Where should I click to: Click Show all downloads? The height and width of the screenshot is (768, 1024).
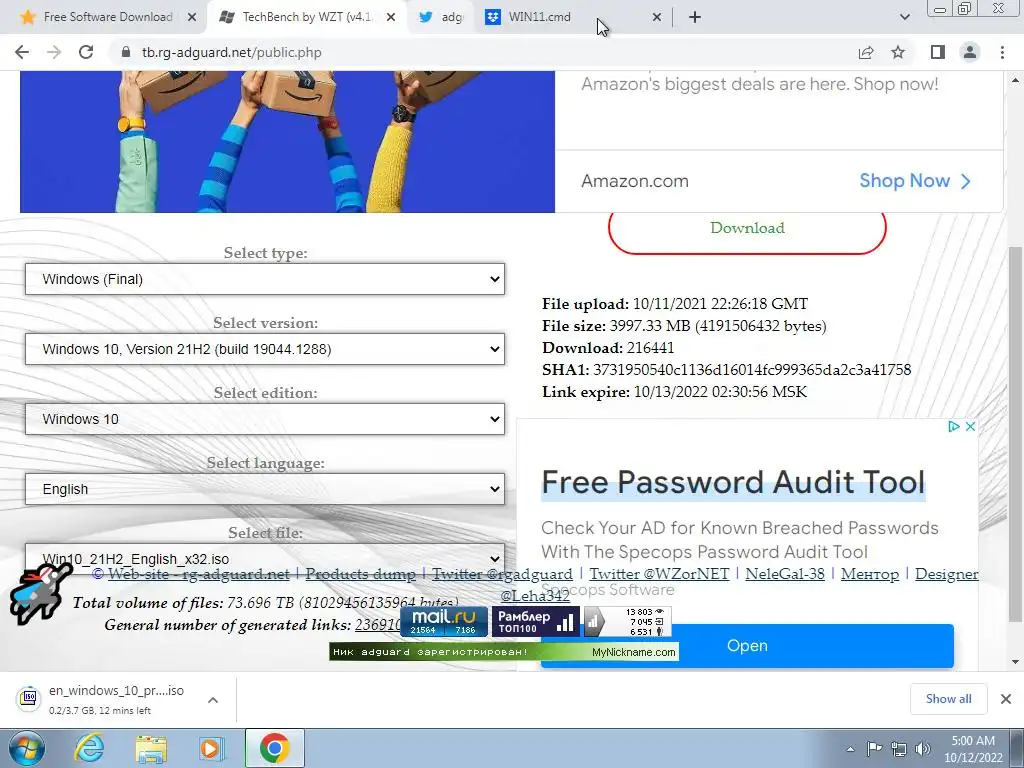coord(948,699)
